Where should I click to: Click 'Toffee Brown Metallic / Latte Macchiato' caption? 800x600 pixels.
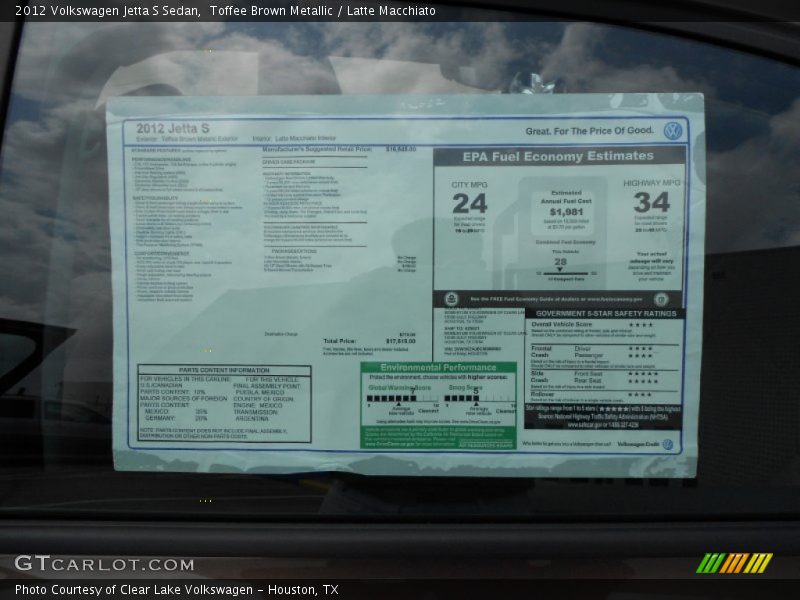pyautogui.click(x=322, y=11)
